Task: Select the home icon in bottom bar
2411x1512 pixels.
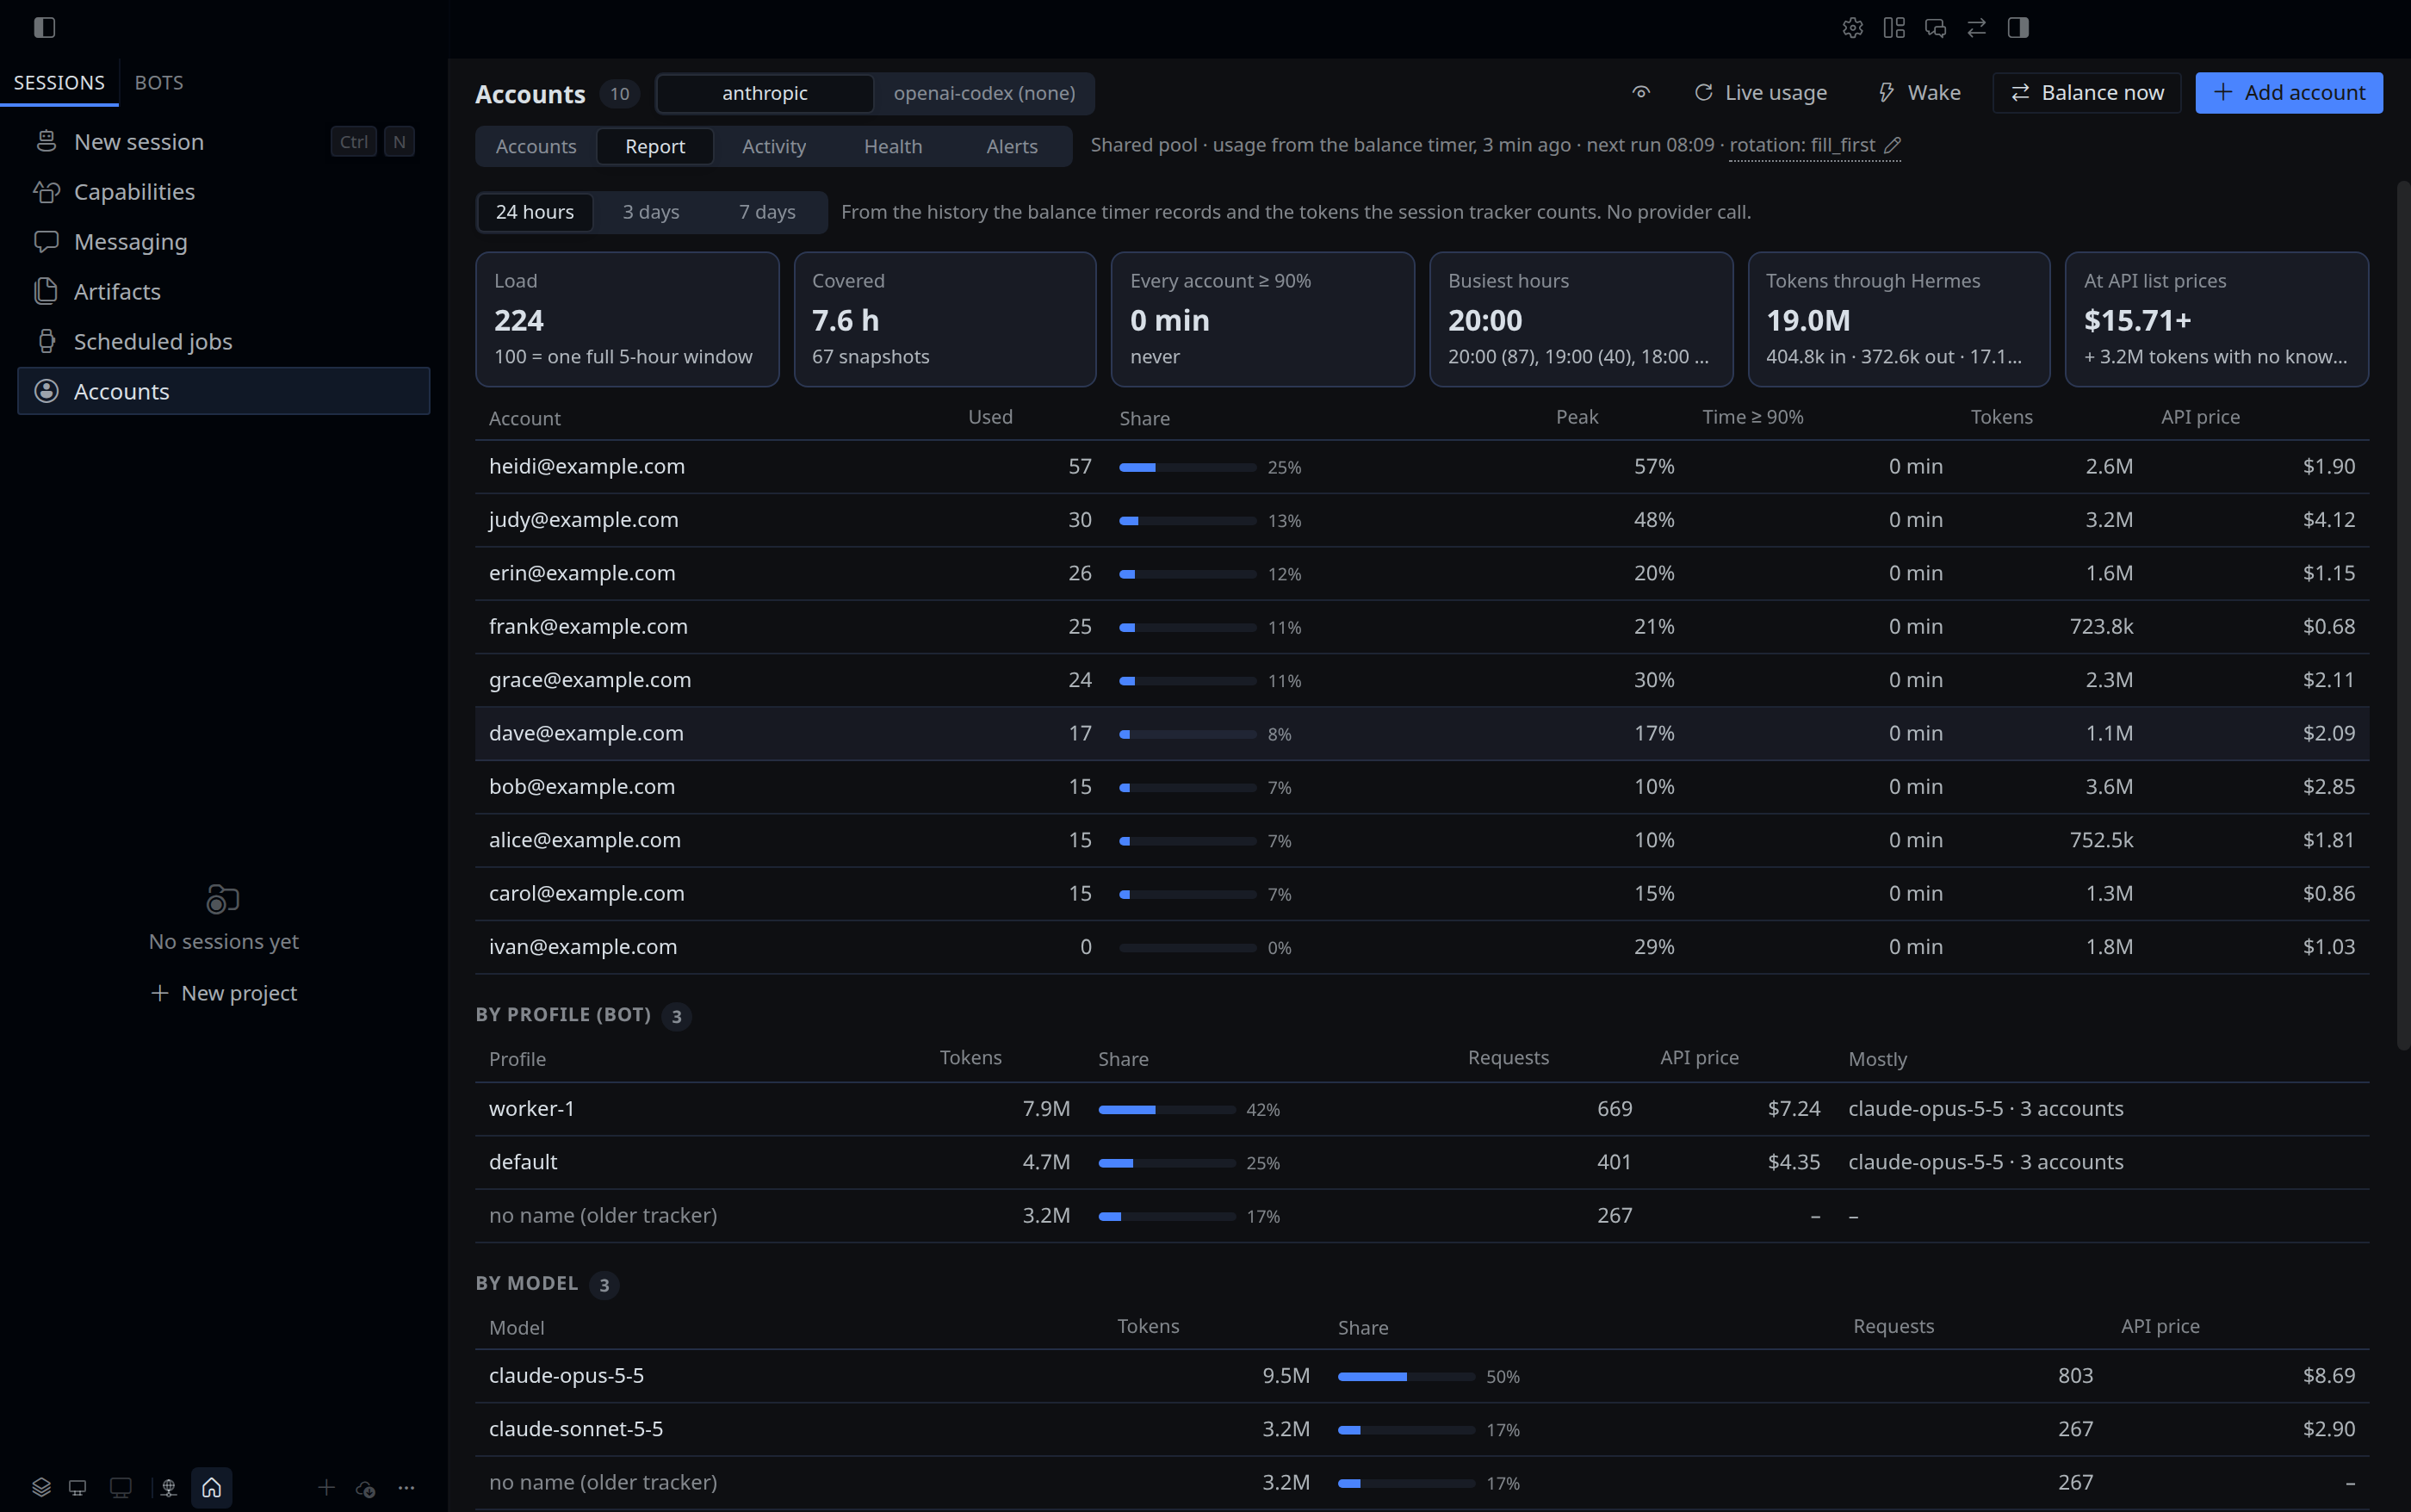Action: (212, 1487)
